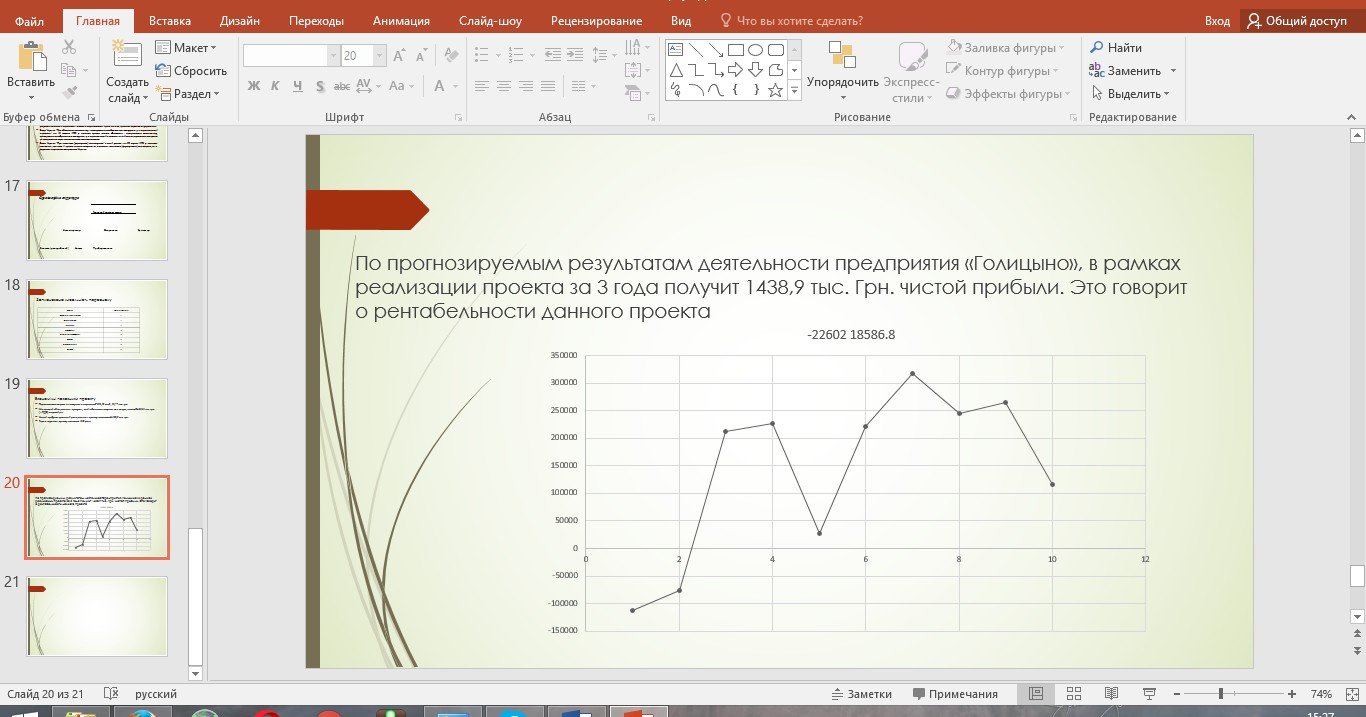Toggle text shadow (S) formatting
The width and height of the screenshot is (1366, 717).
[319, 87]
